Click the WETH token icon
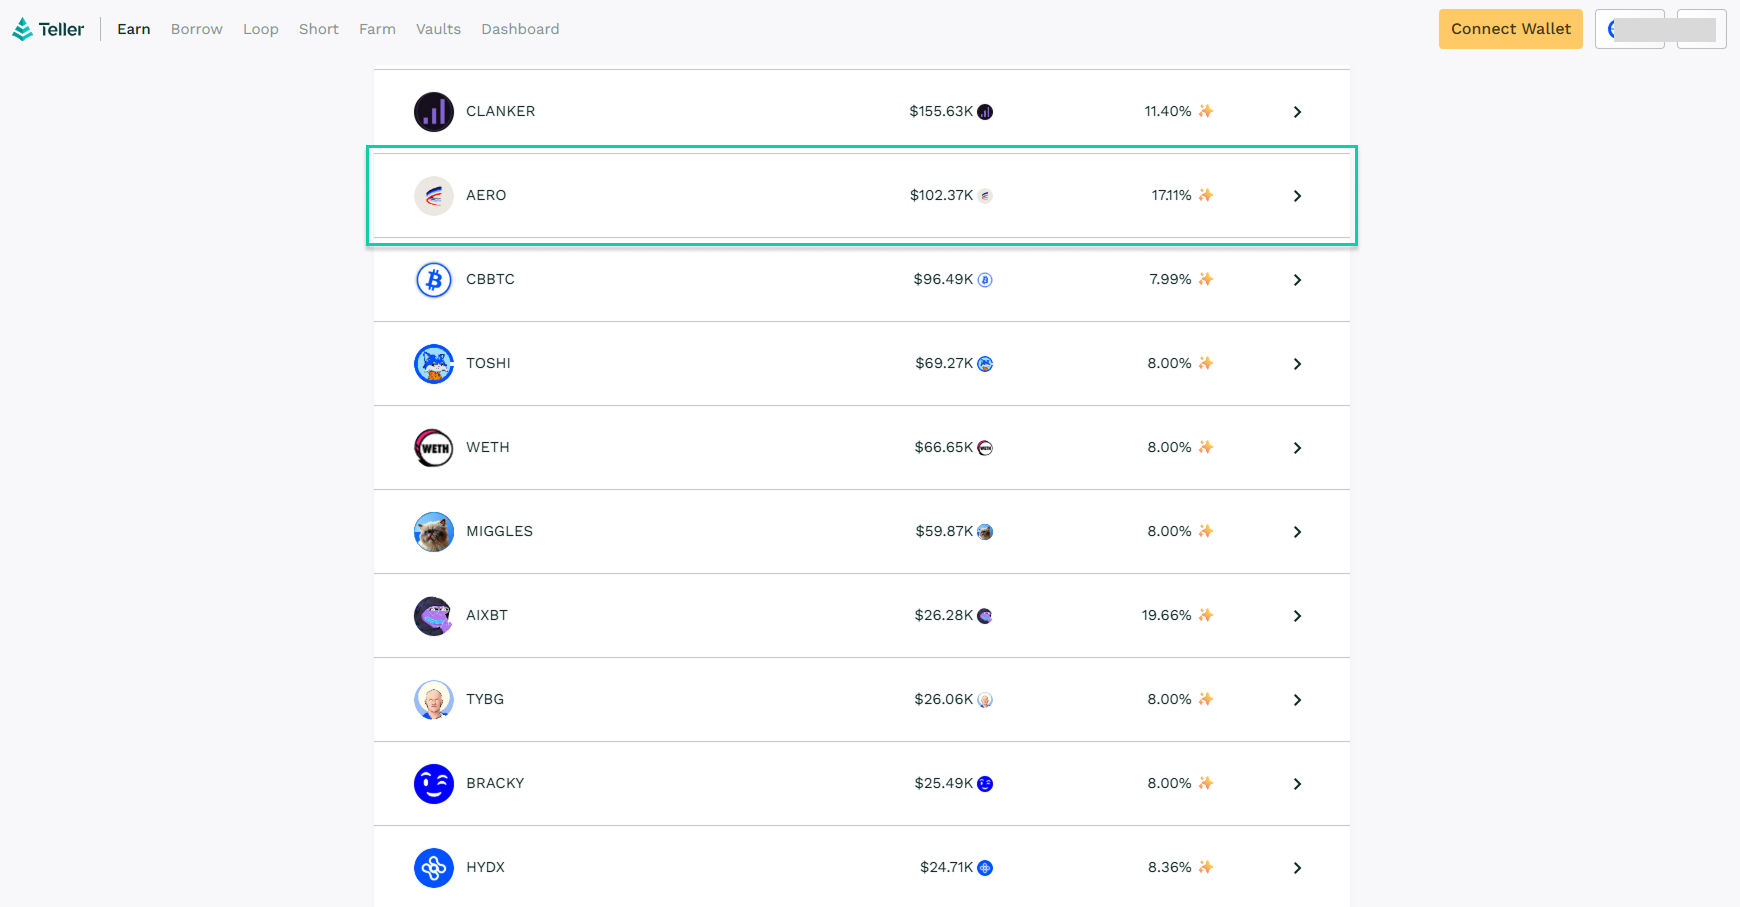This screenshot has width=1740, height=907. click(434, 448)
